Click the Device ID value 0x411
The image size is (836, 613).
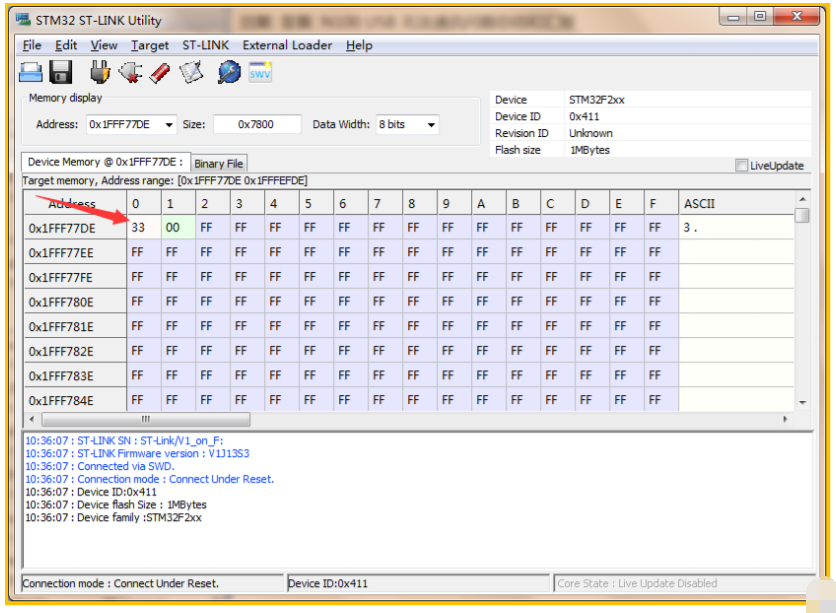coord(584,116)
